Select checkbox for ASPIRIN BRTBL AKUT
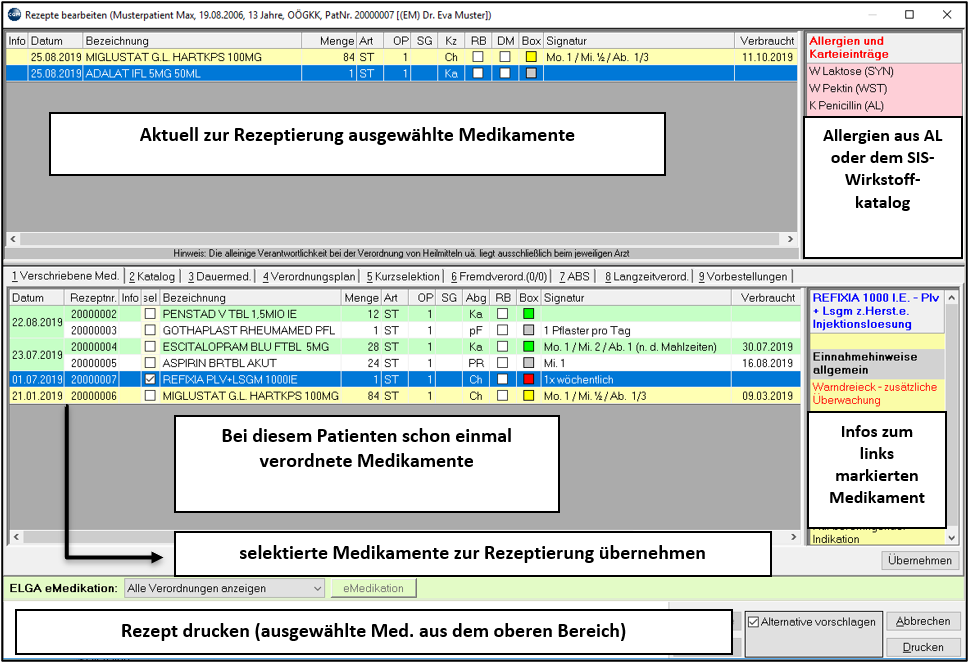The width and height of the screenshot is (969, 663). point(150,363)
